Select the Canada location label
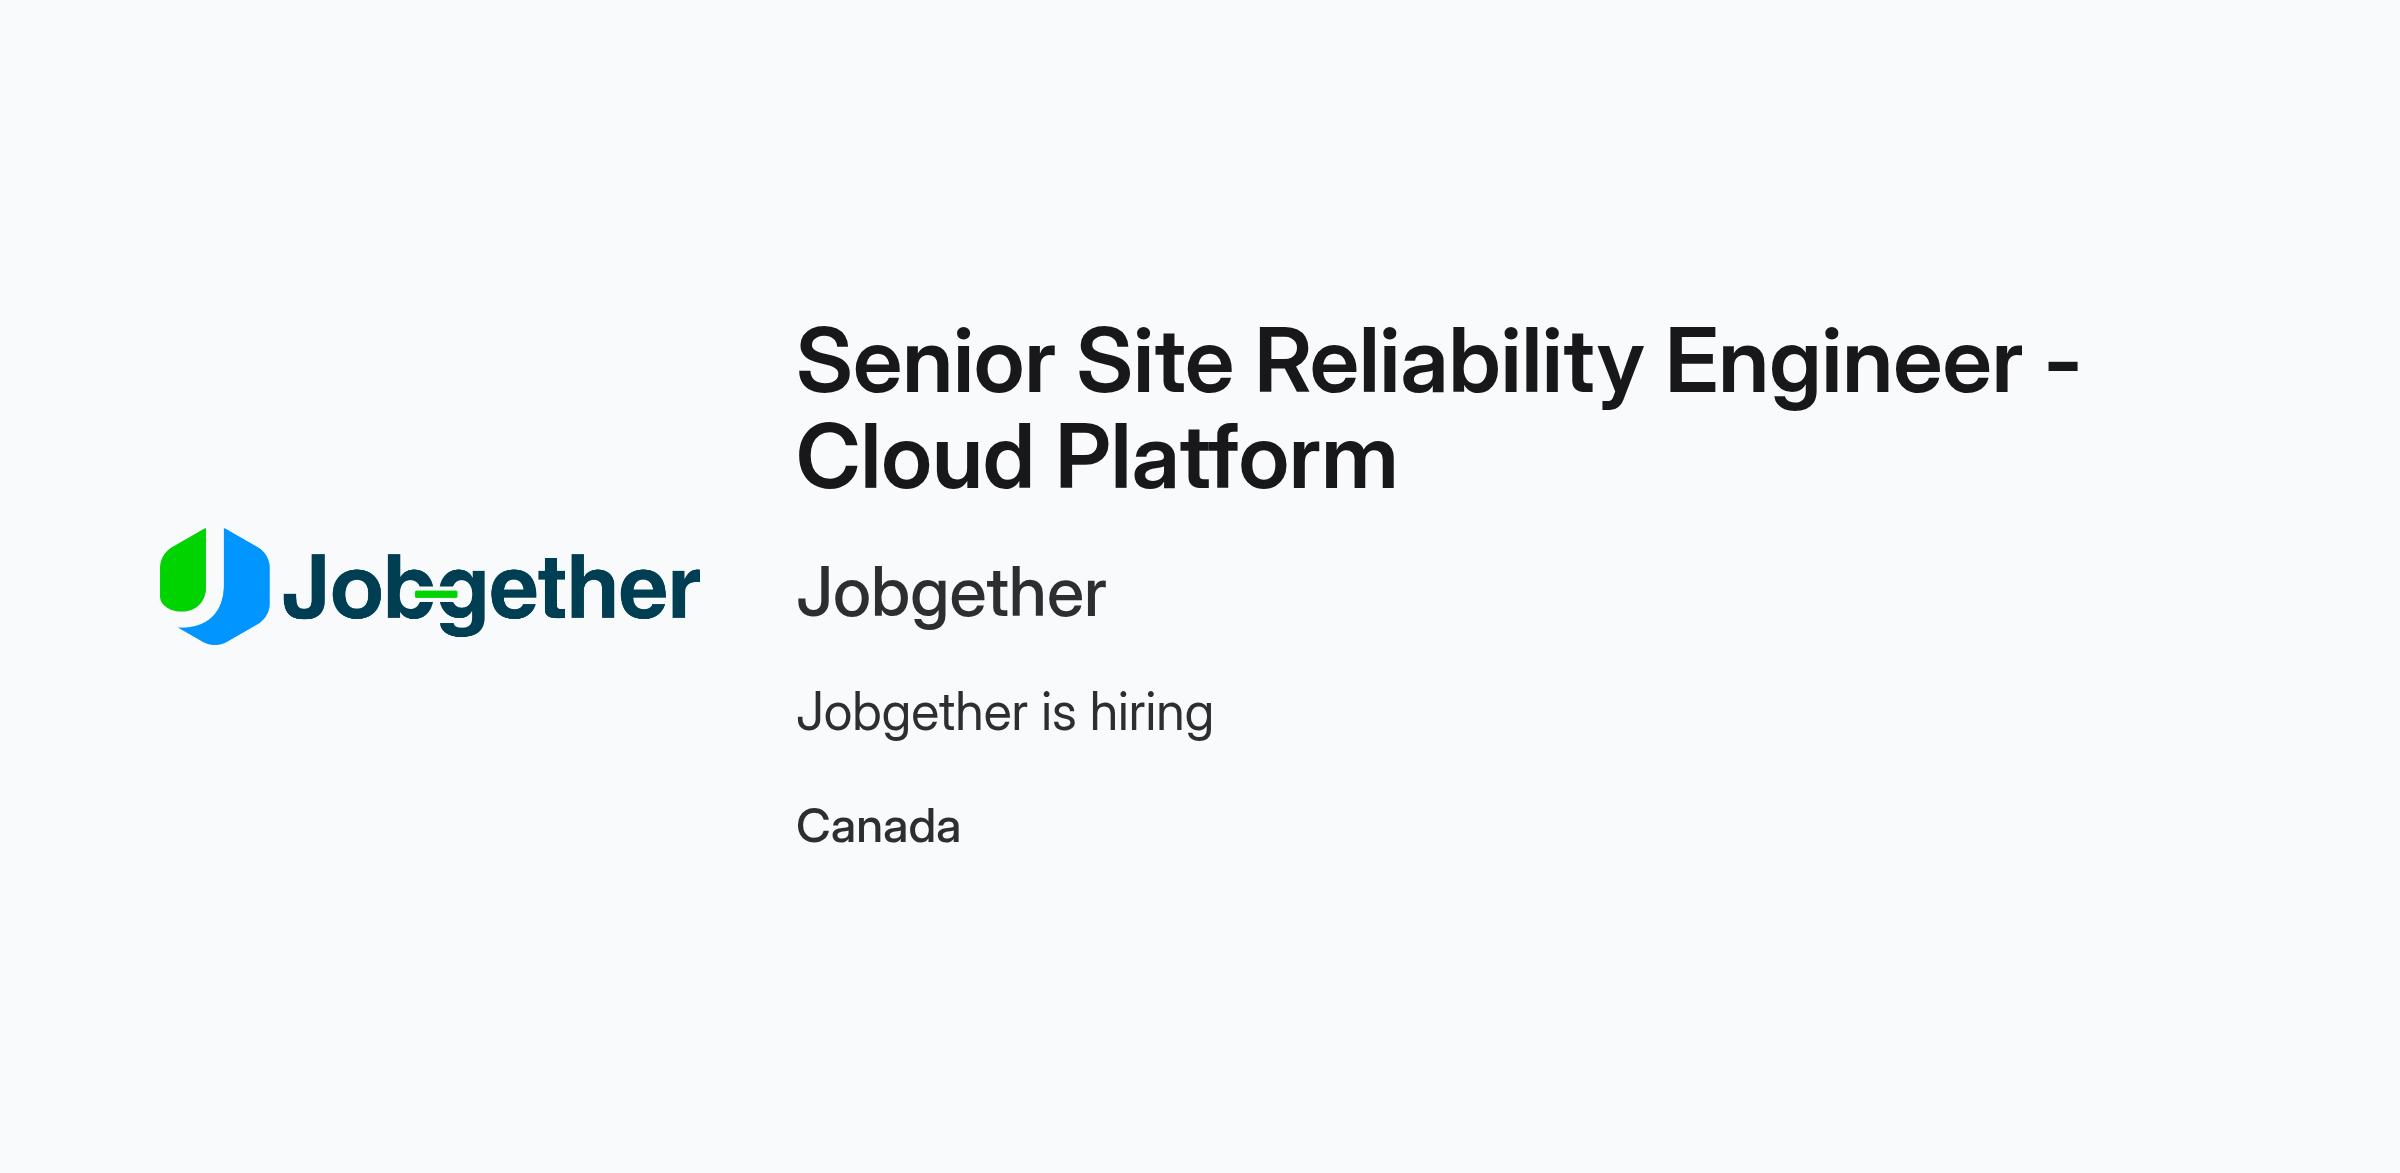The image size is (2400, 1173). click(x=878, y=827)
